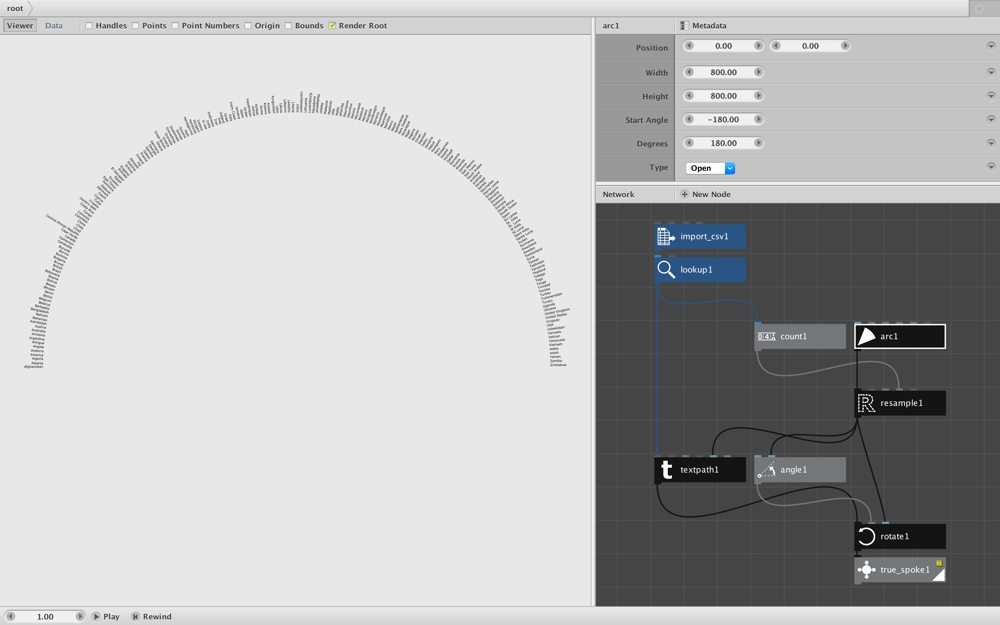The image size is (1000, 625).
Task: Increase Position Y value with right arrow
Action: pyautogui.click(x=845, y=46)
